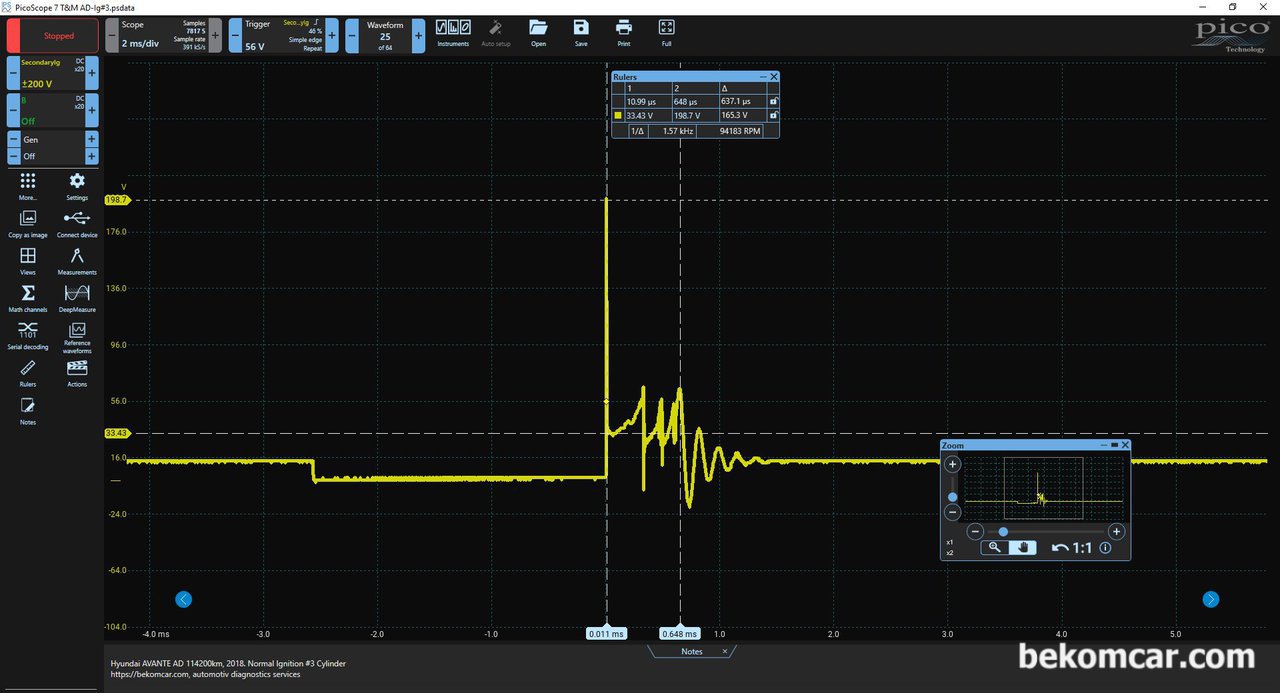1280x693 pixels.
Task: Switch to Full screen view
Action: [667, 34]
